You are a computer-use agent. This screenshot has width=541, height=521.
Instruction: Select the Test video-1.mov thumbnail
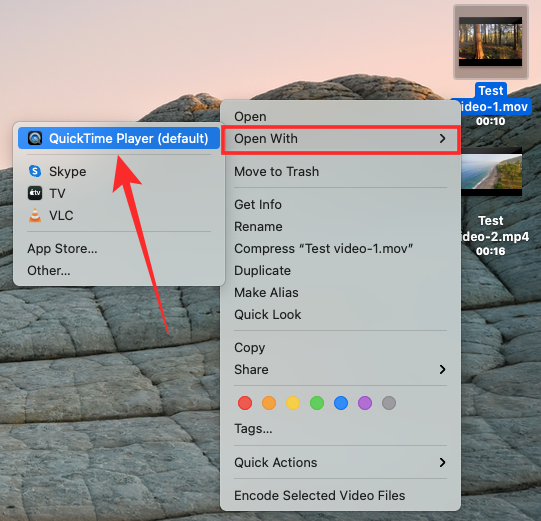pyautogui.click(x=490, y=42)
